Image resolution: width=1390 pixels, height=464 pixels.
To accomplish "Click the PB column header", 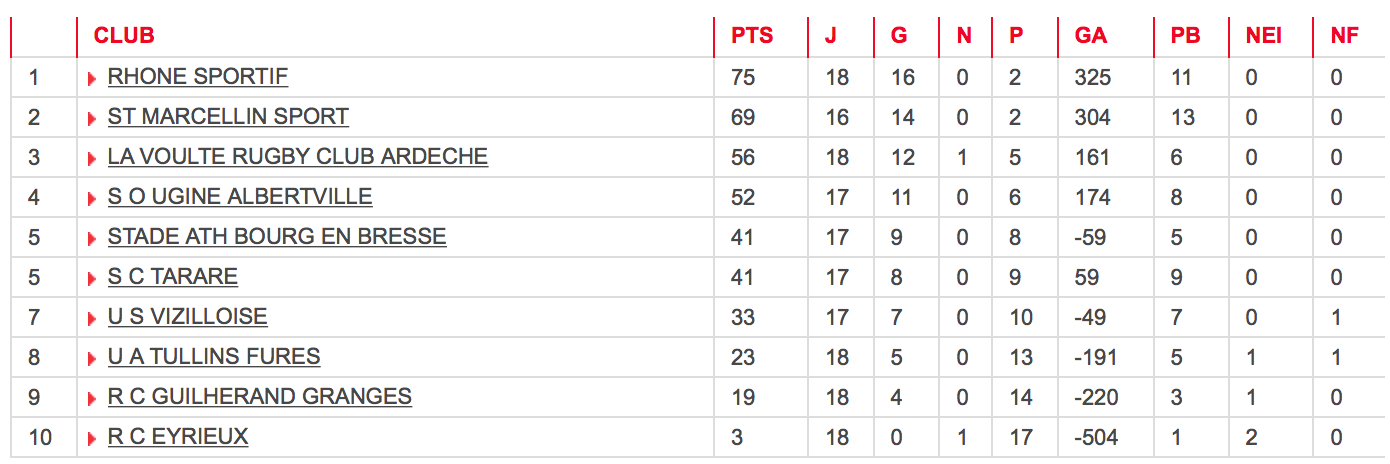I will [x=1185, y=36].
